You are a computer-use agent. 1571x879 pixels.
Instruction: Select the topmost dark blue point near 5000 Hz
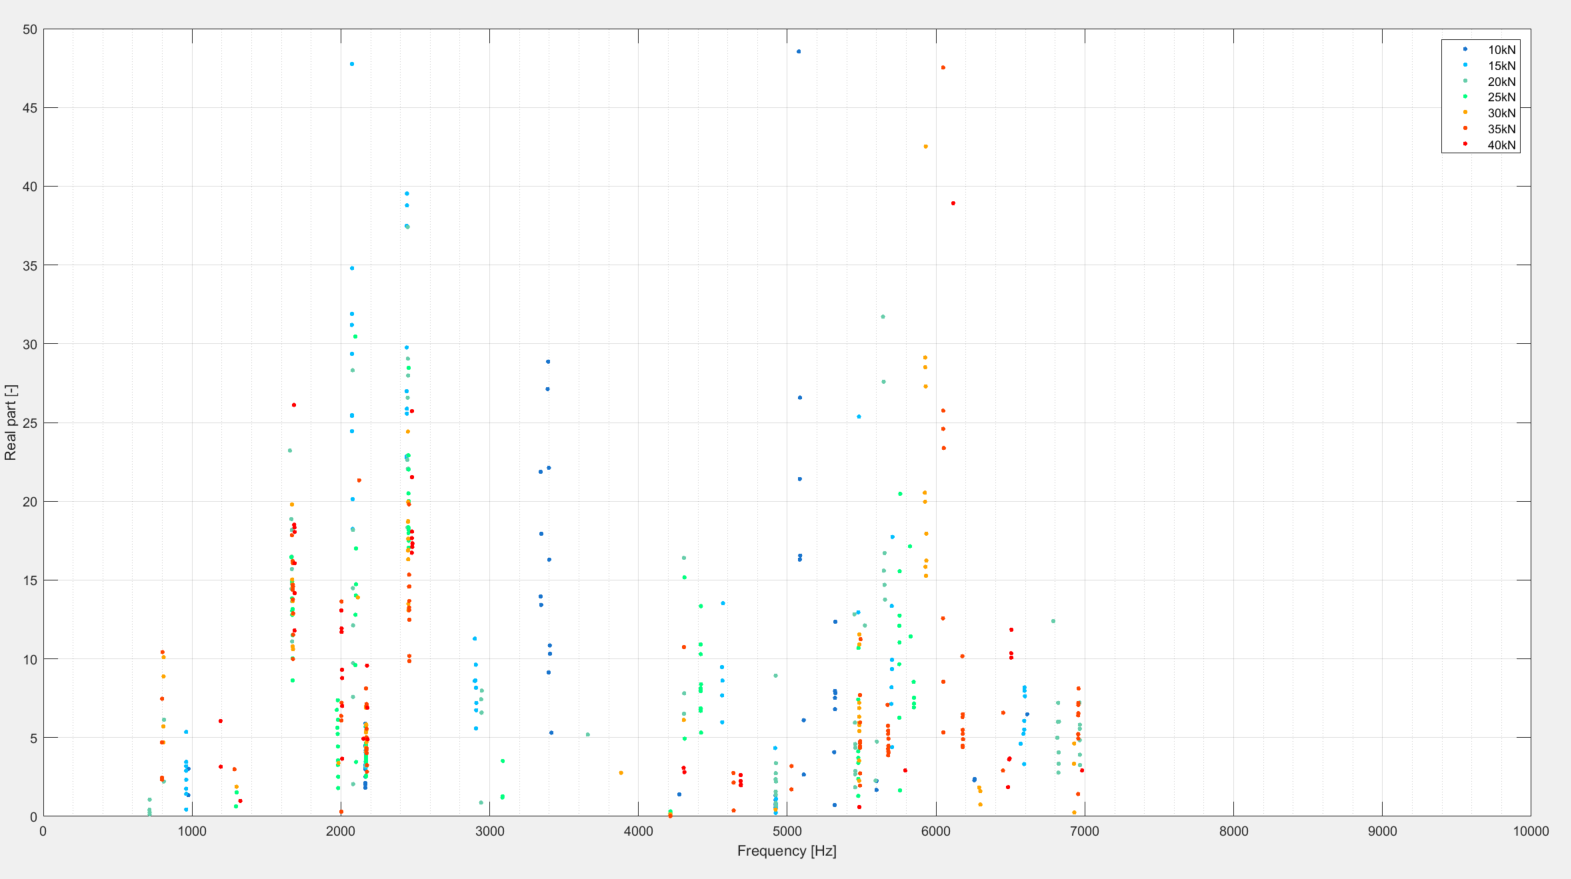[798, 51]
